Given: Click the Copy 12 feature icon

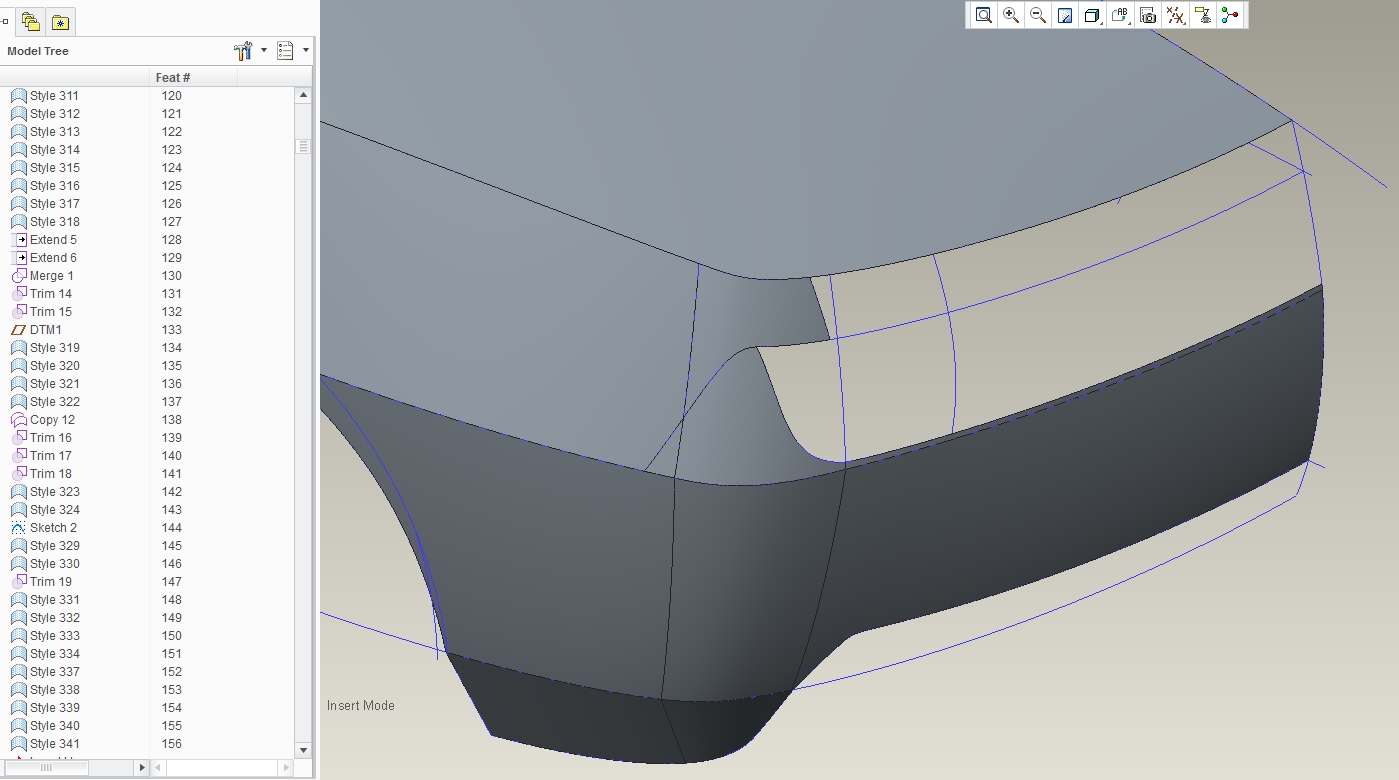Looking at the screenshot, I should pyautogui.click(x=19, y=420).
